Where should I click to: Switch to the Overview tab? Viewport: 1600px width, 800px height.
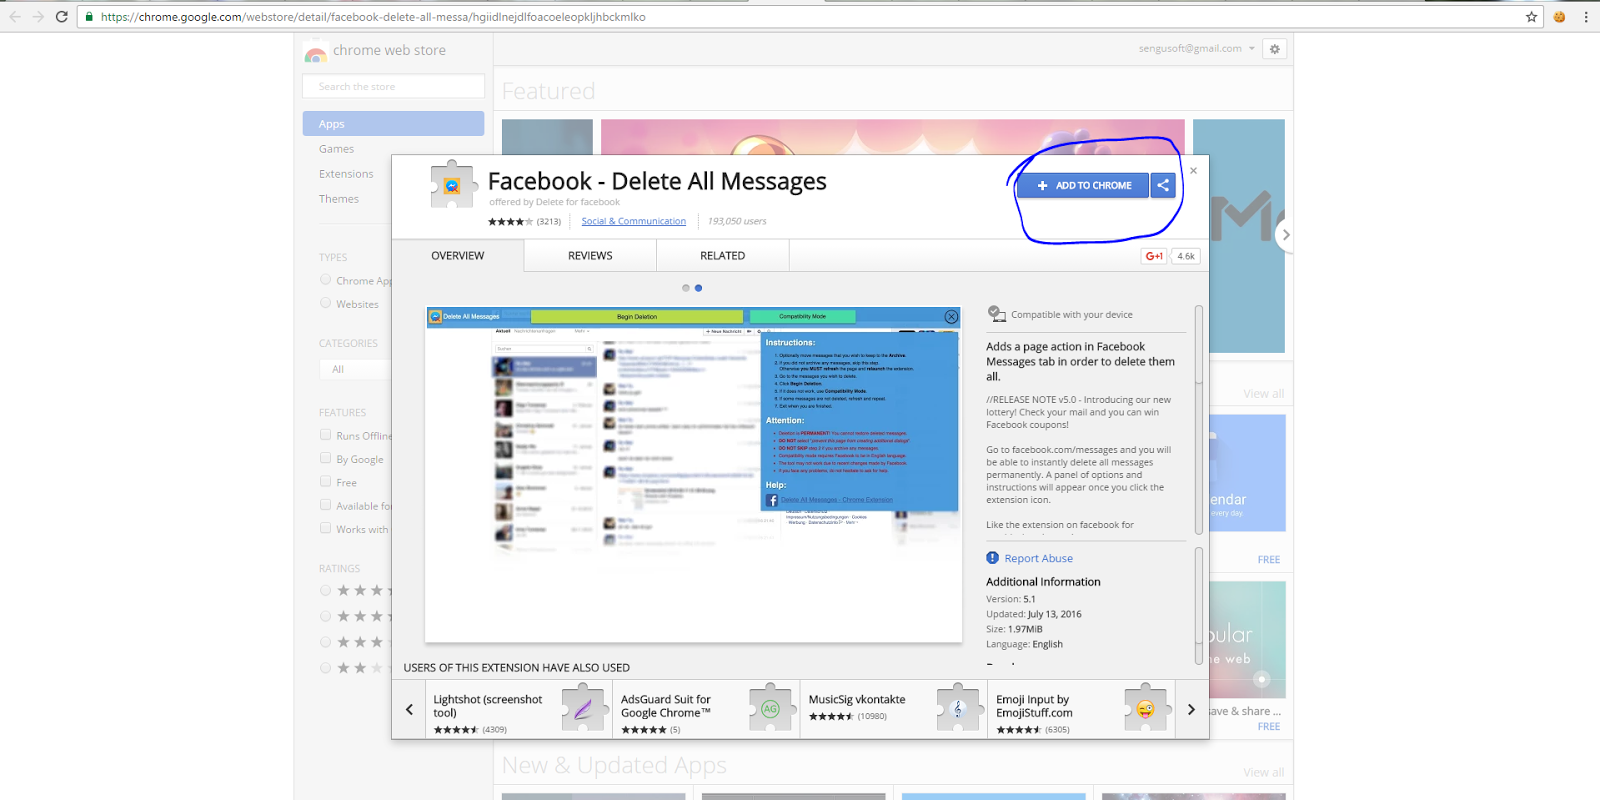[x=458, y=256]
